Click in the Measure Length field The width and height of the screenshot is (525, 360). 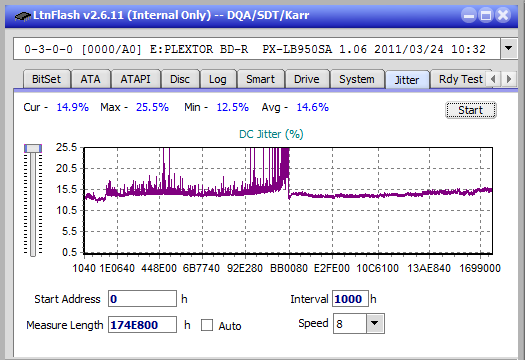[142, 325]
